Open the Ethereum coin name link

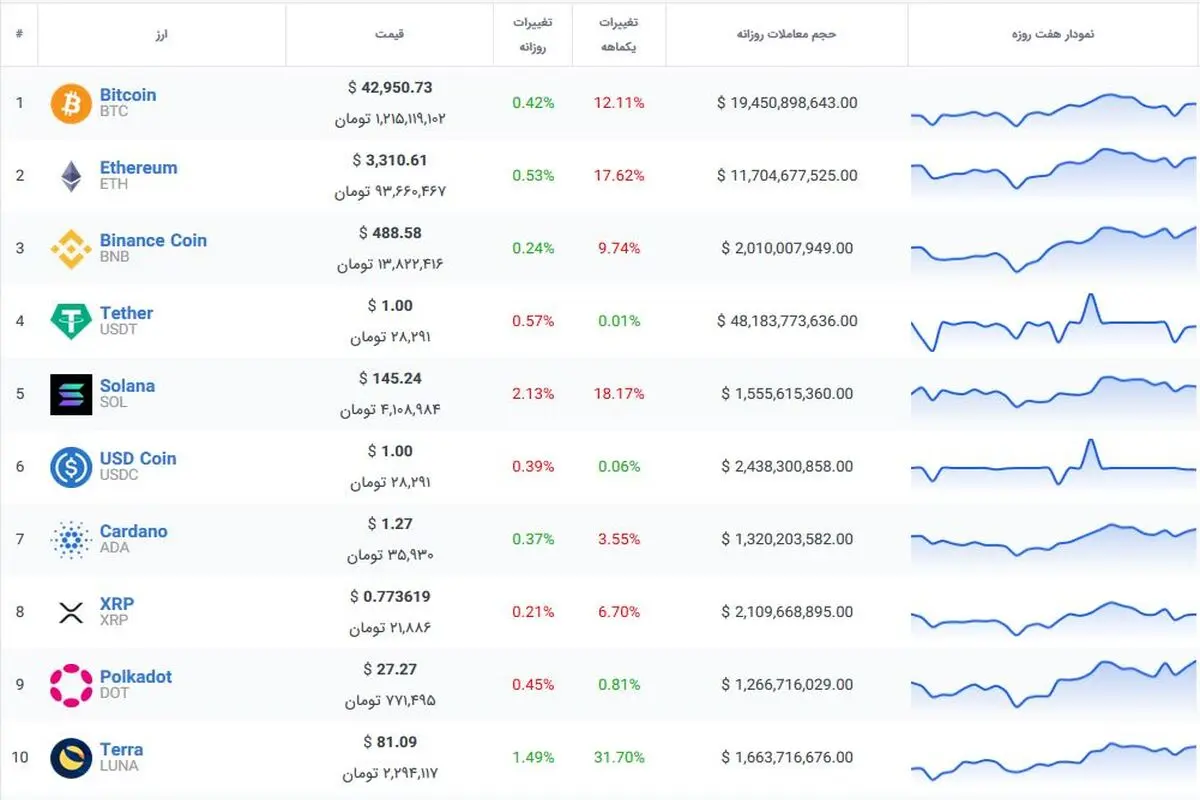tap(139, 168)
